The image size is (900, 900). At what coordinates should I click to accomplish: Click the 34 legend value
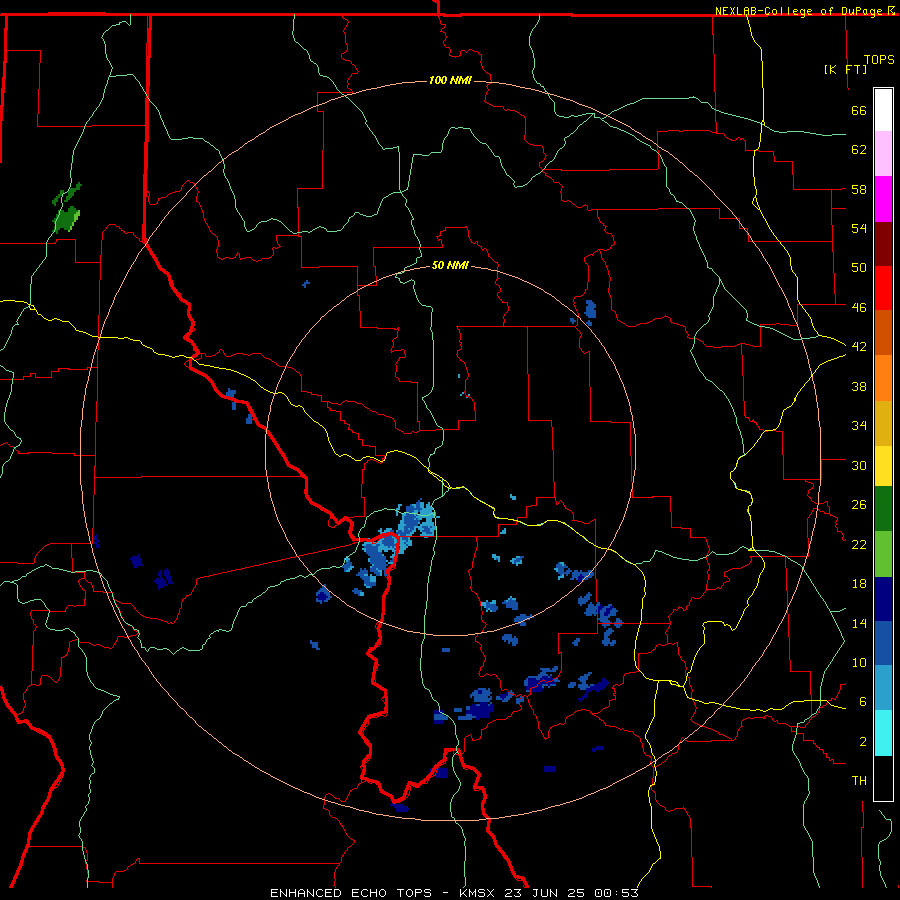pyautogui.click(x=859, y=426)
